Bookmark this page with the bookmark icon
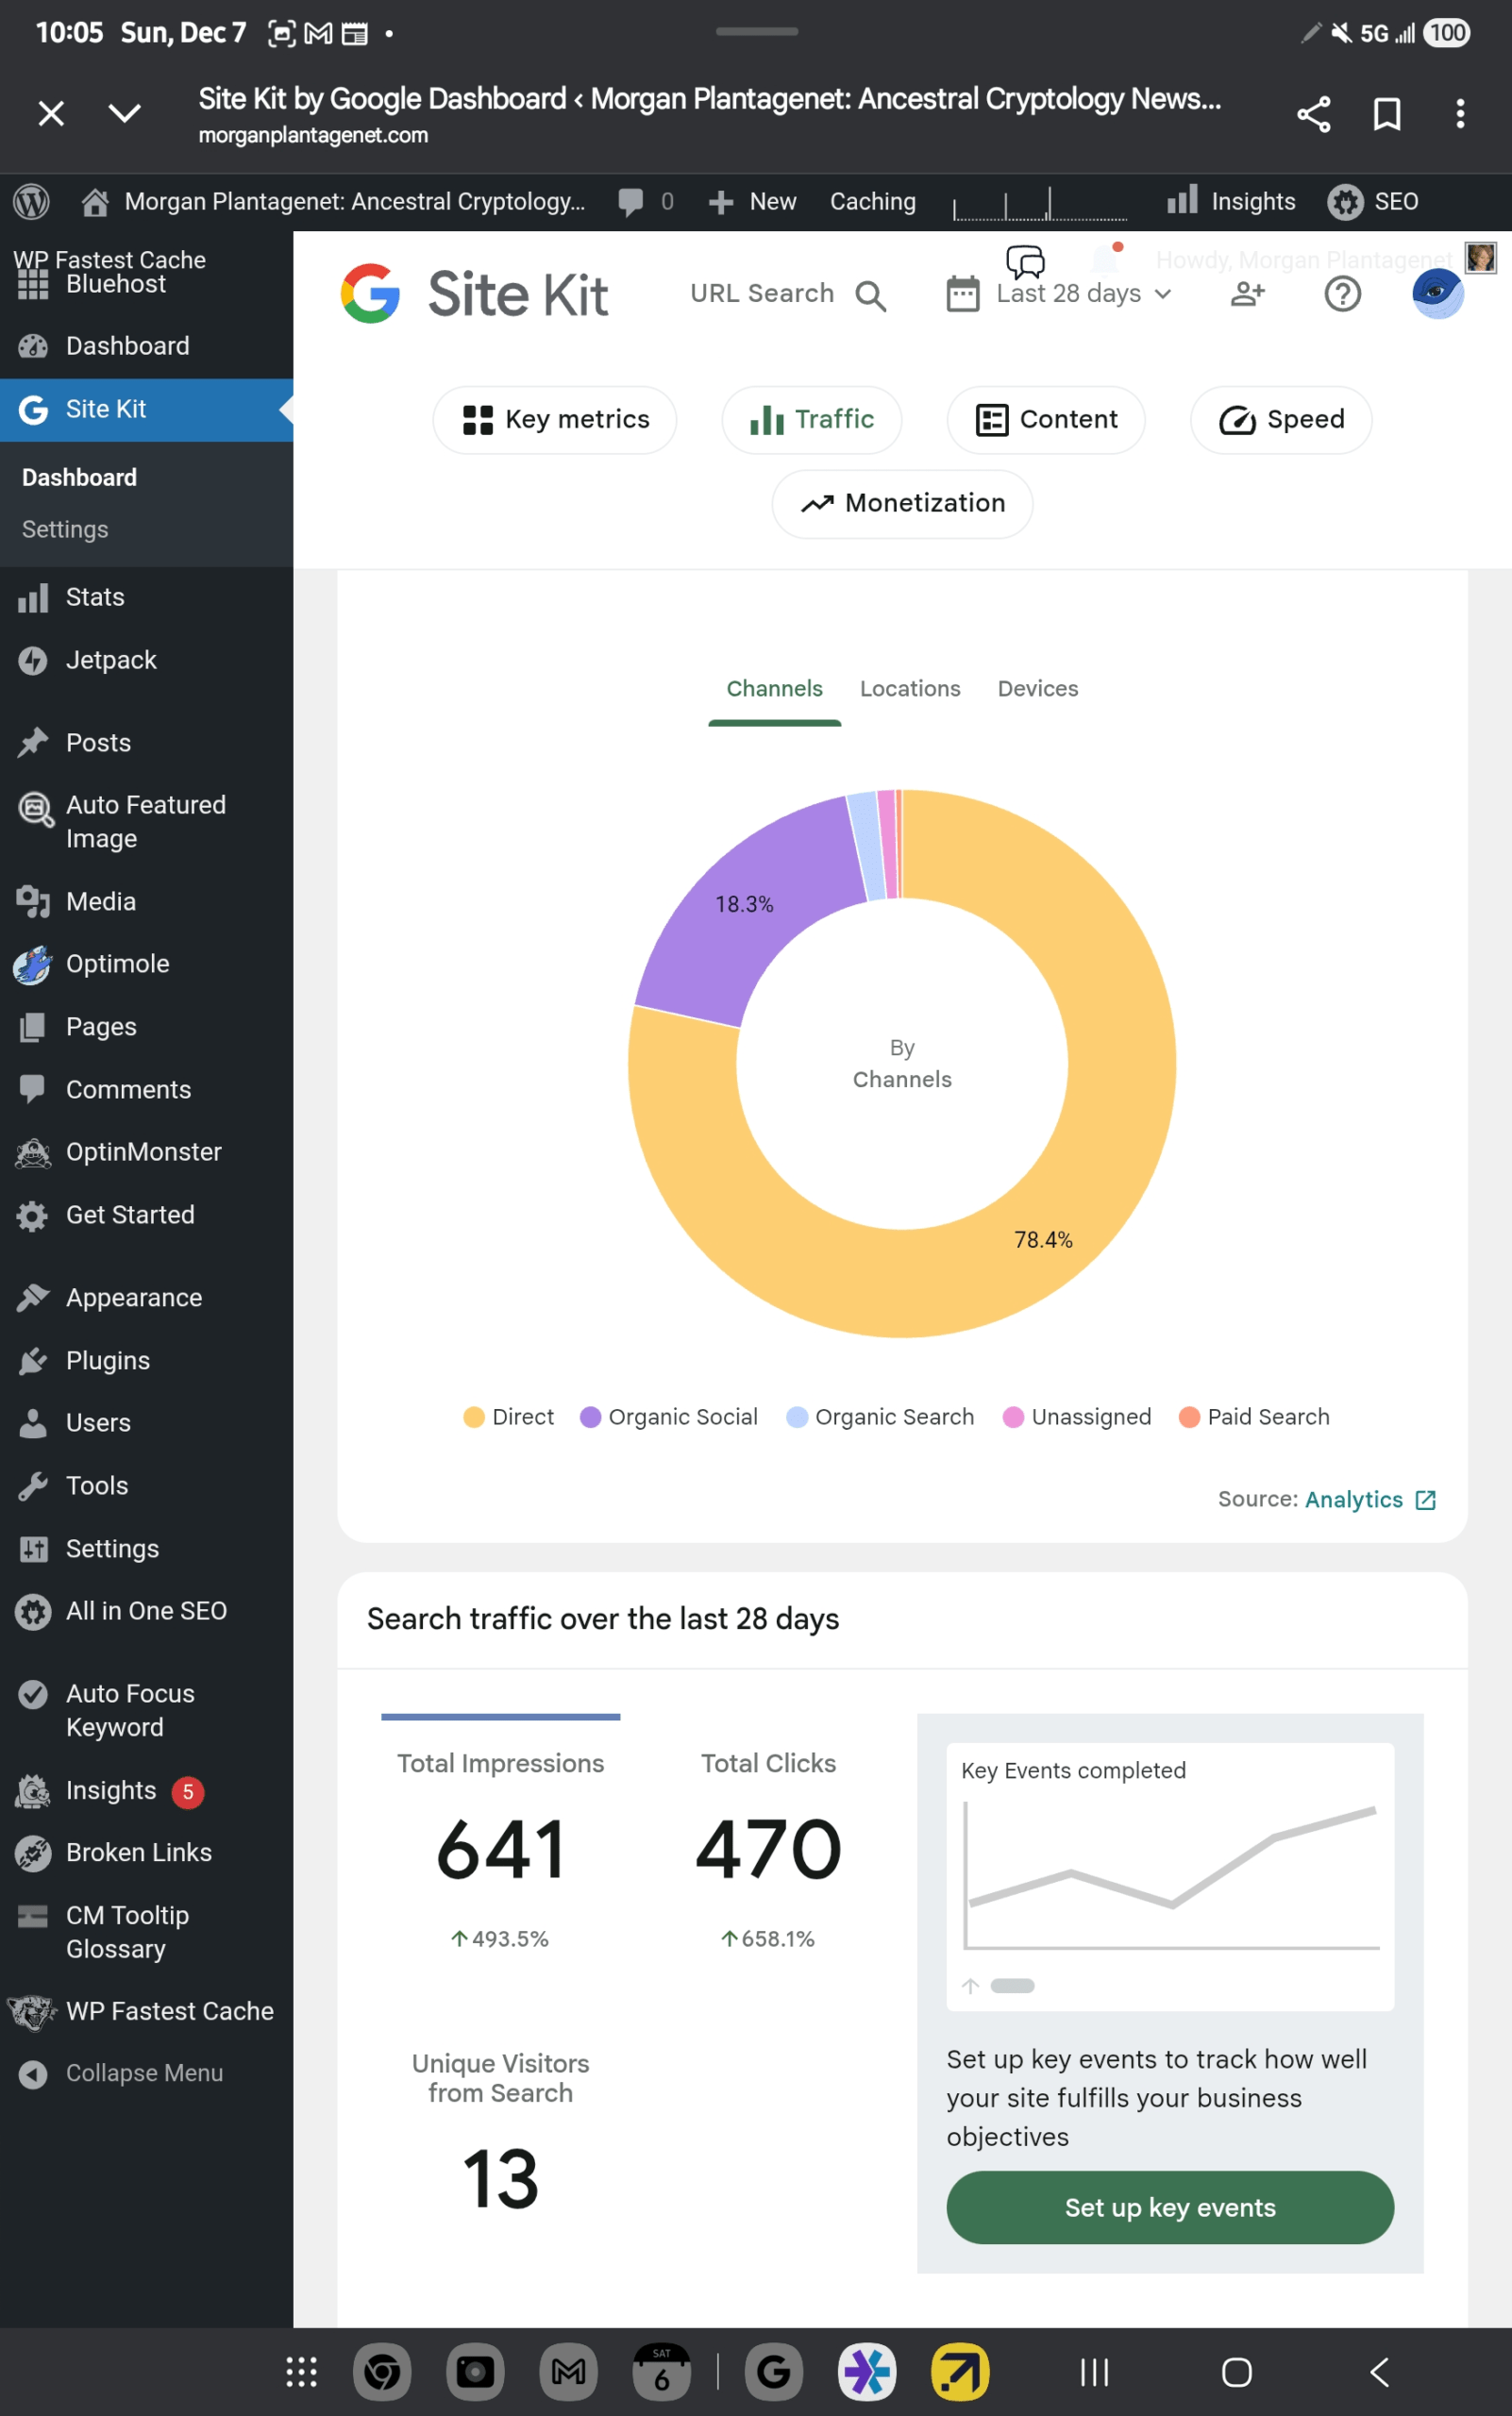Screen dimensions: 1512x2416 pos(1386,114)
